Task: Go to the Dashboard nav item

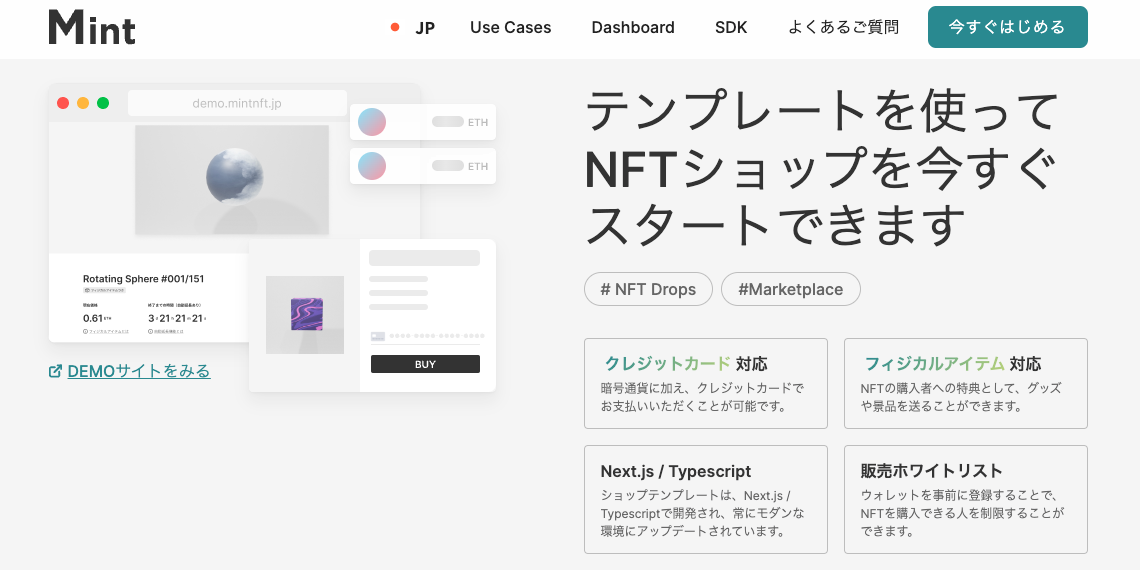Action: (x=633, y=28)
